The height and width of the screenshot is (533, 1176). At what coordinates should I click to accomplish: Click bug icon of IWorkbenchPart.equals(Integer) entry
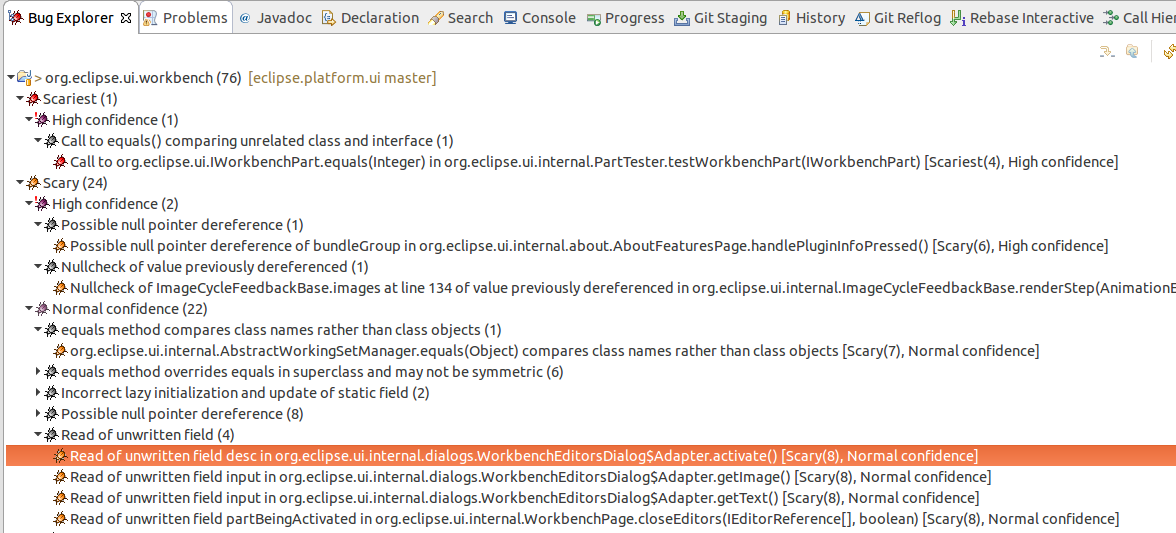pos(61,161)
